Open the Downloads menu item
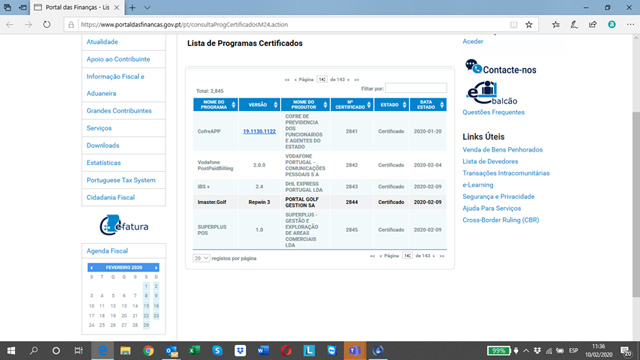Viewport: 640px width, 360px height. click(103, 145)
